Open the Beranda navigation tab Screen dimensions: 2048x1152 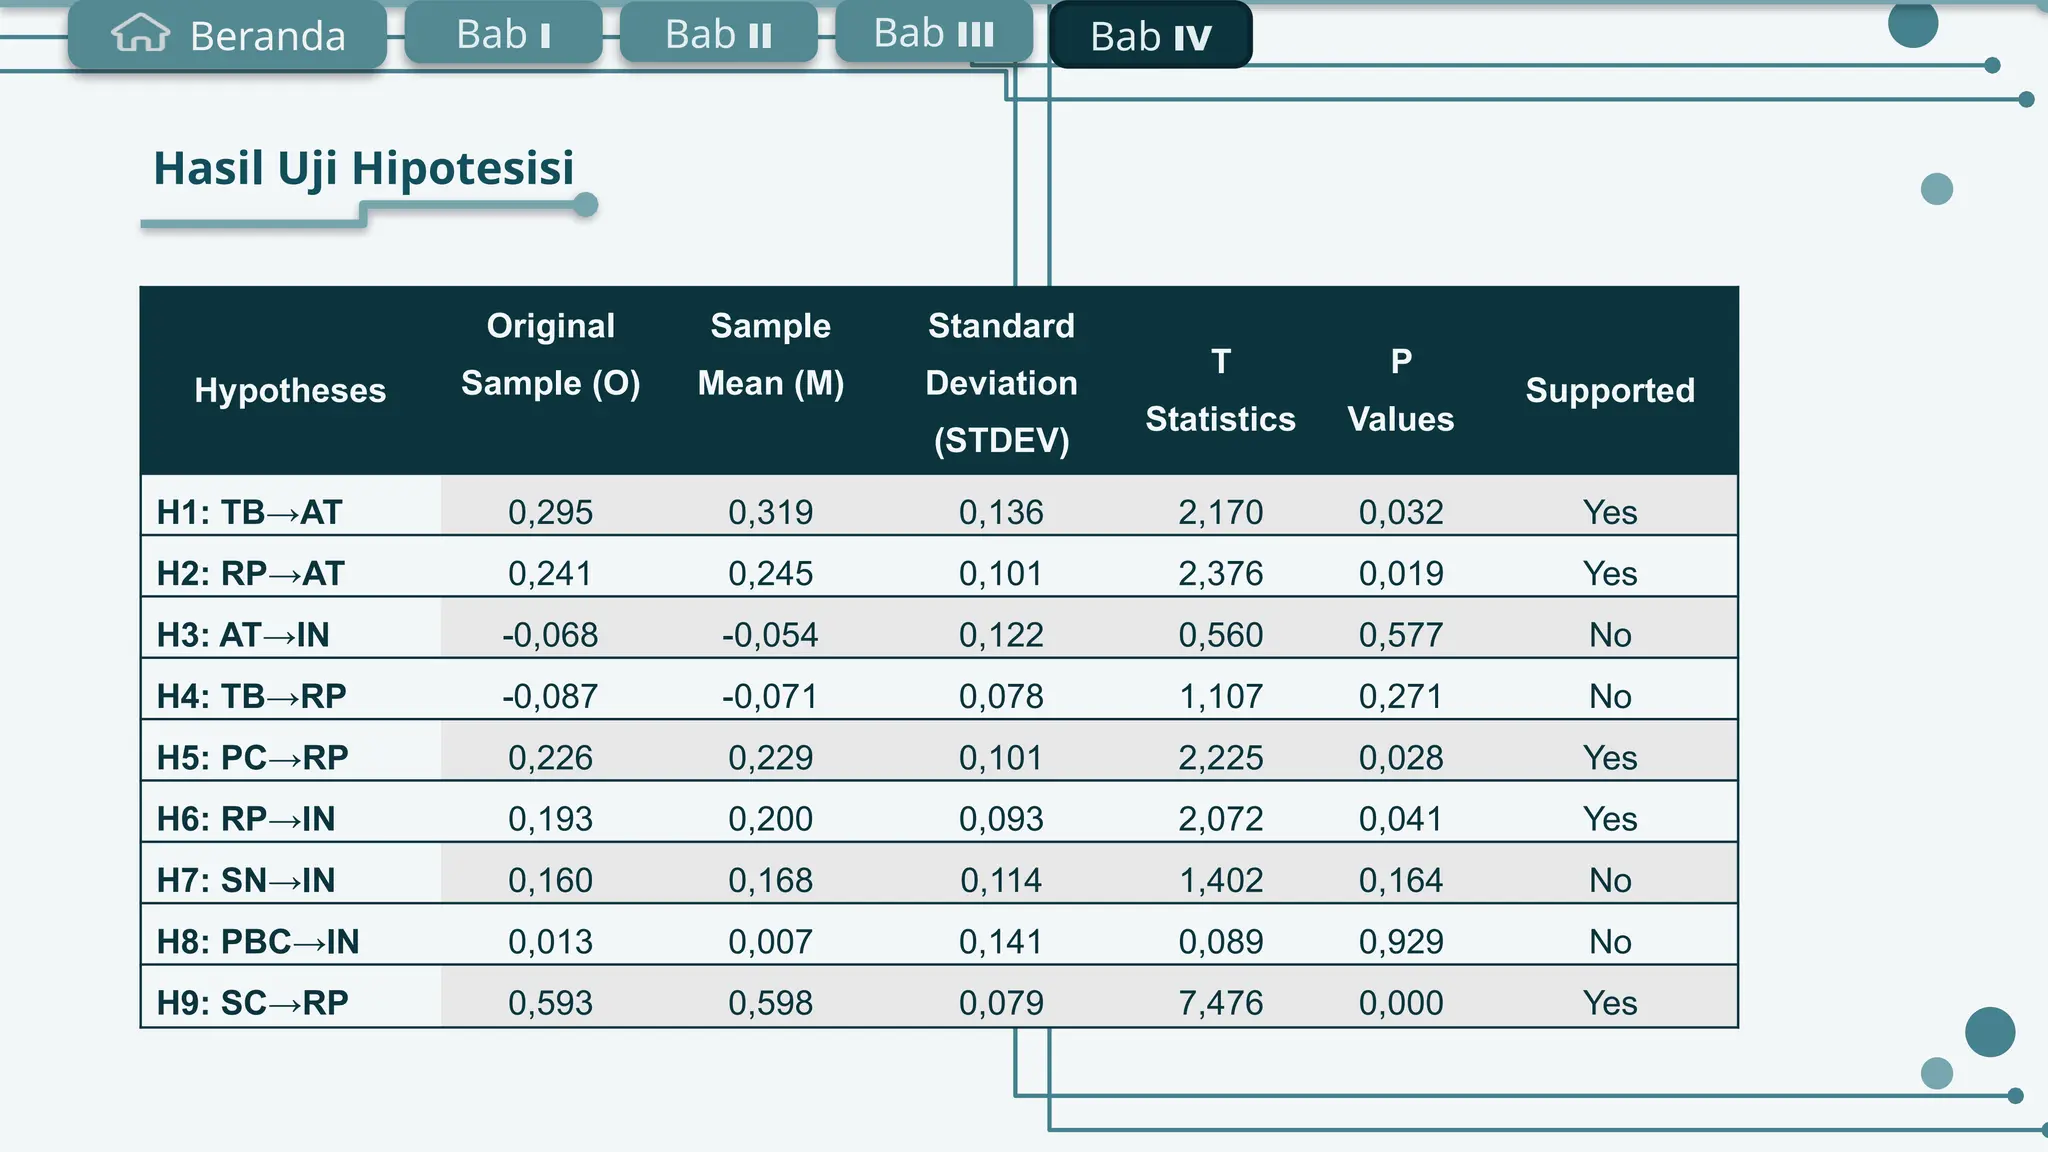tap(266, 36)
